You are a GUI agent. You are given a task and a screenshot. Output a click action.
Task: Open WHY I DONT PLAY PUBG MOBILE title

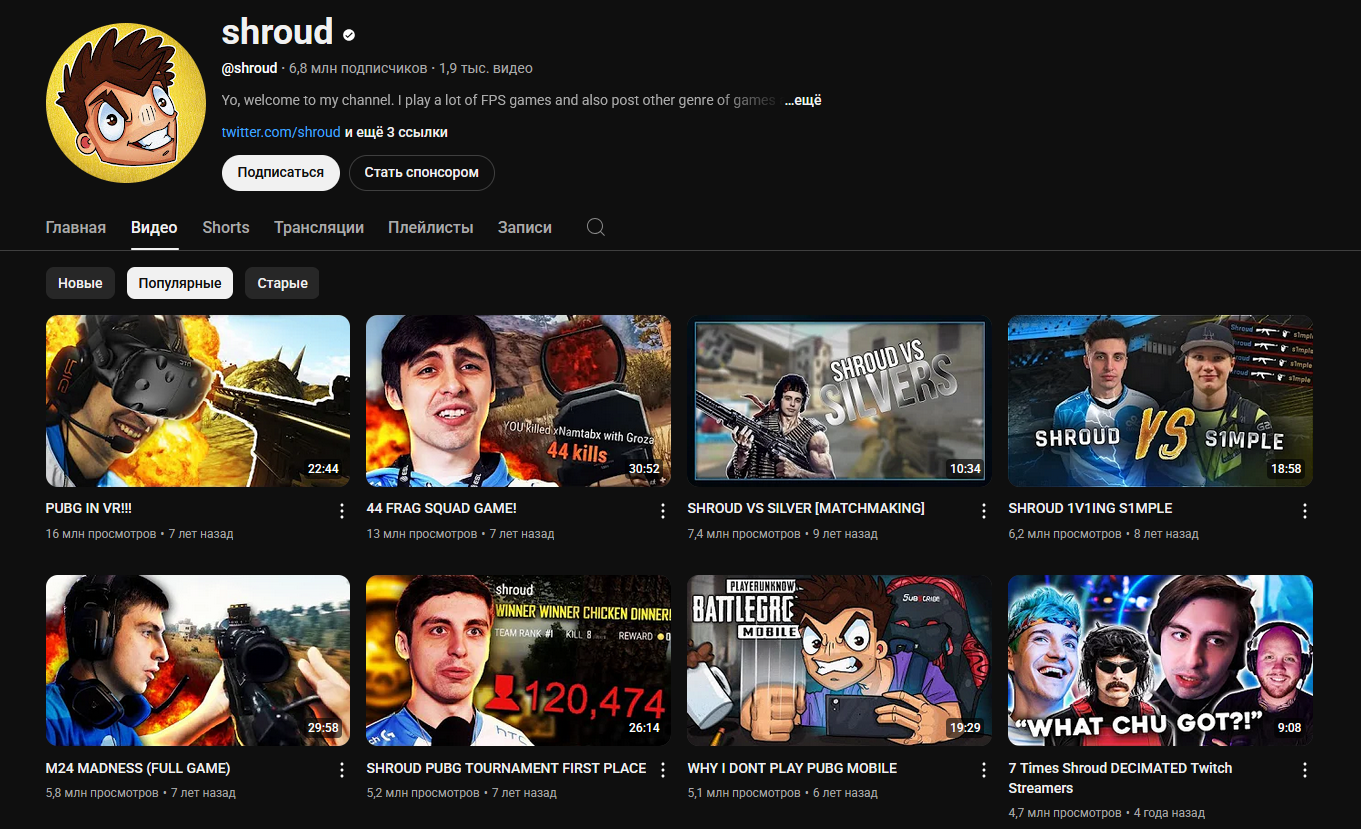[792, 768]
